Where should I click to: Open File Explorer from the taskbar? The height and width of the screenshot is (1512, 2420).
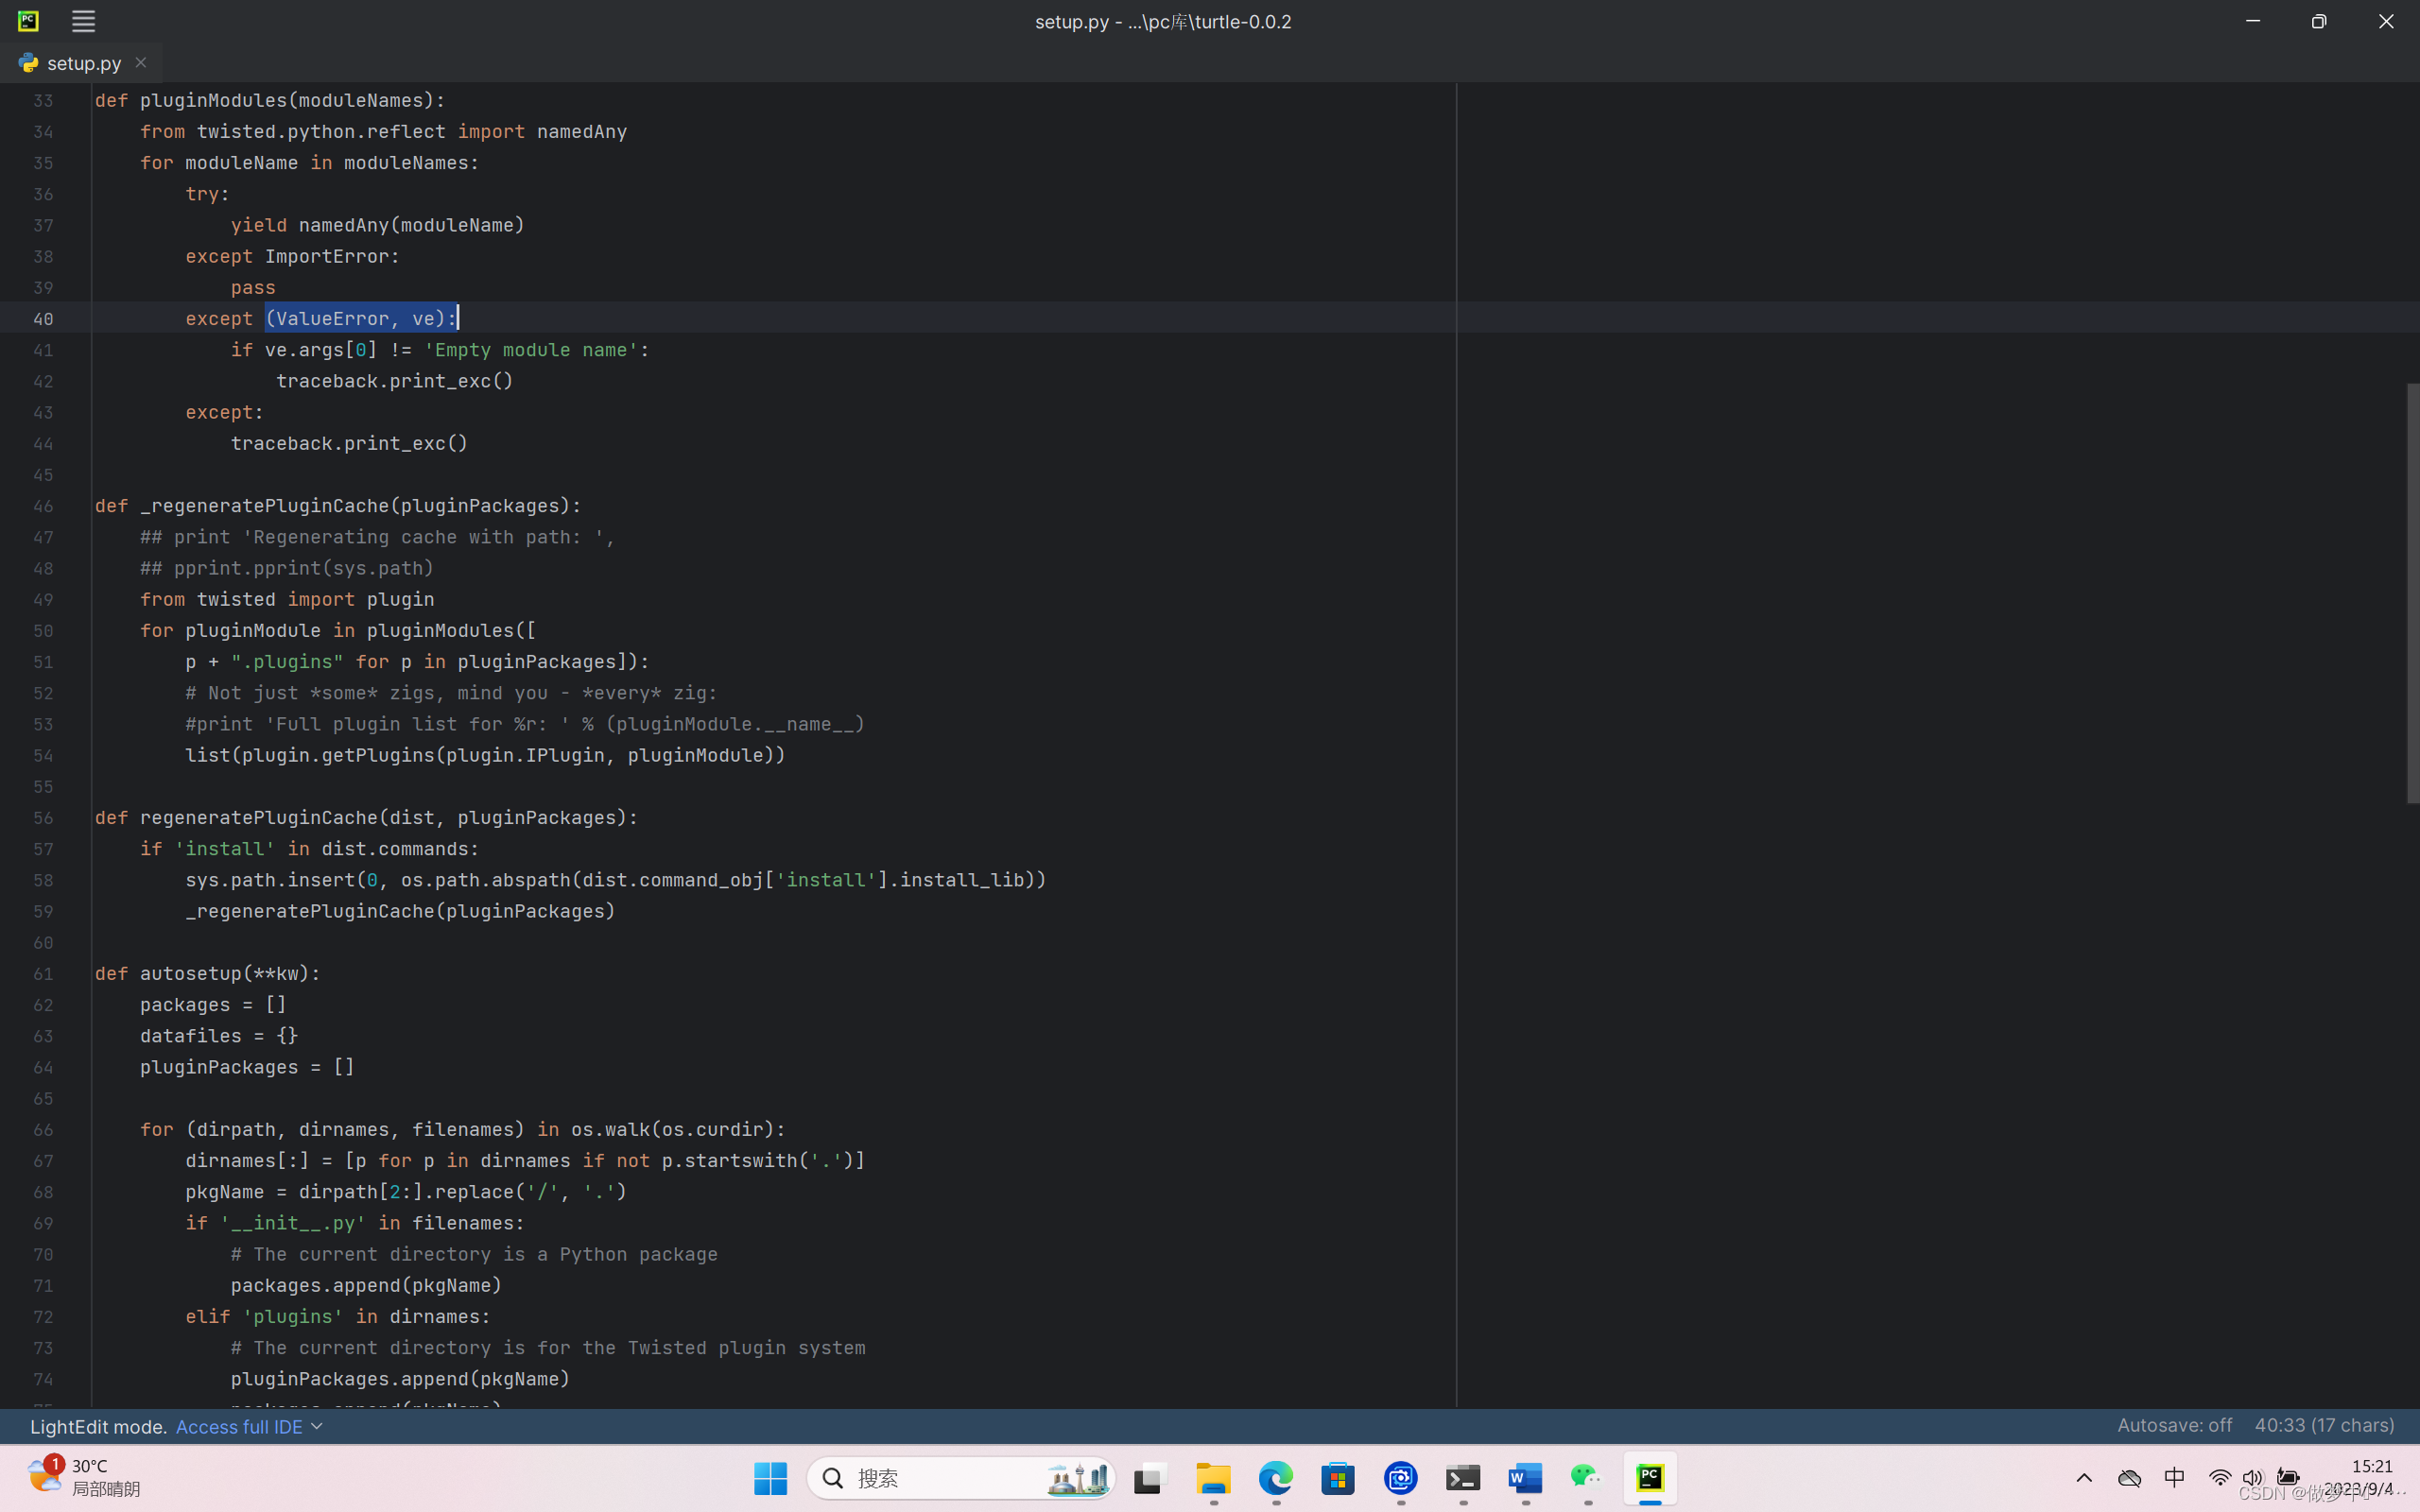click(1213, 1478)
